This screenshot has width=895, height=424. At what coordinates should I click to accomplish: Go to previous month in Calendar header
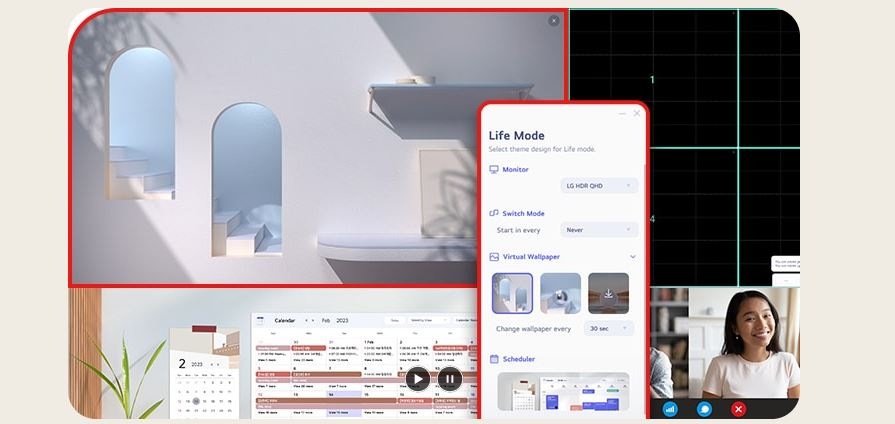point(306,321)
